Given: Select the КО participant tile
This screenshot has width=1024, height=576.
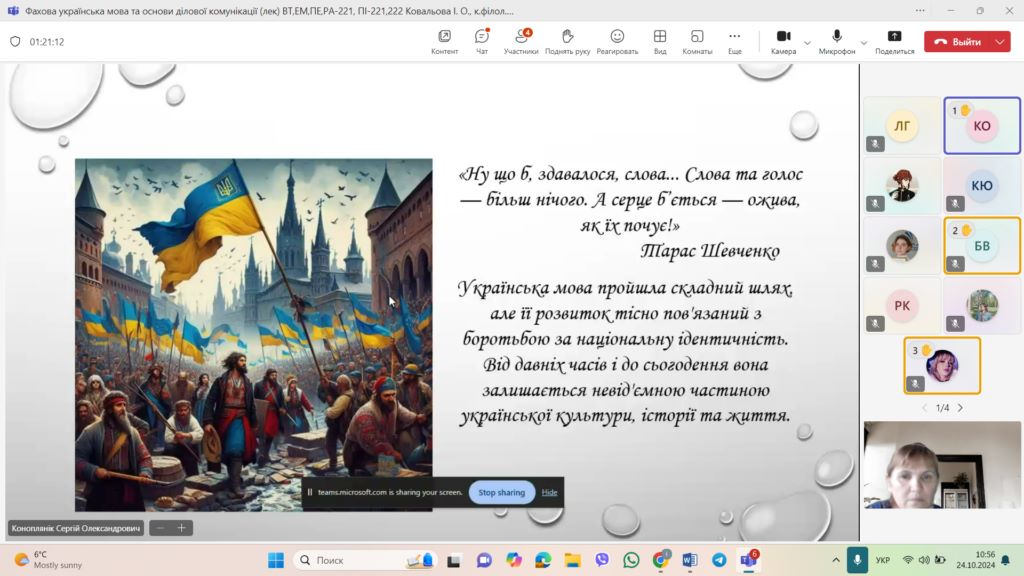Looking at the screenshot, I should pyautogui.click(x=982, y=126).
